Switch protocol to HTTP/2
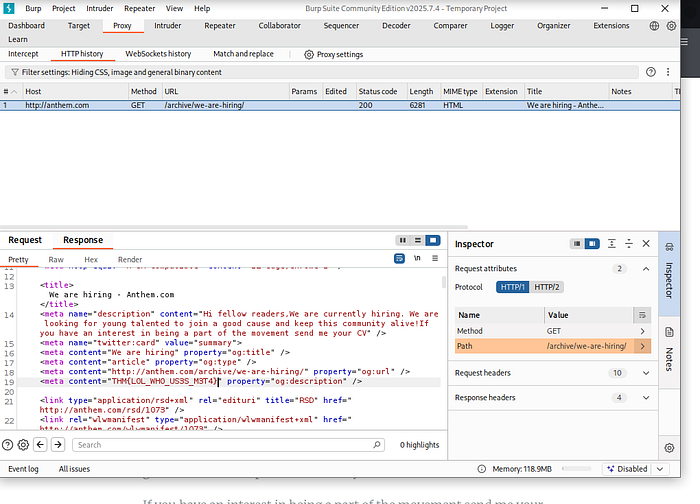The height and width of the screenshot is (504, 700). pos(546,287)
